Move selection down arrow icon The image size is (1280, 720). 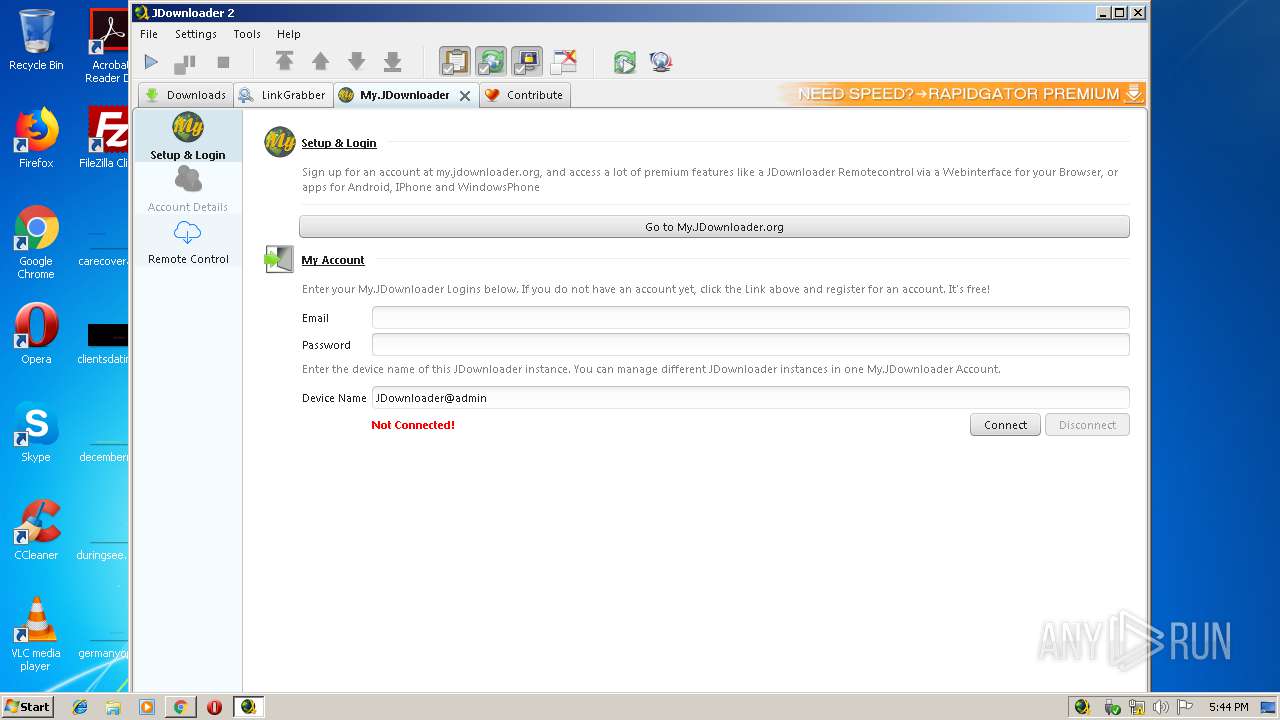[356, 62]
